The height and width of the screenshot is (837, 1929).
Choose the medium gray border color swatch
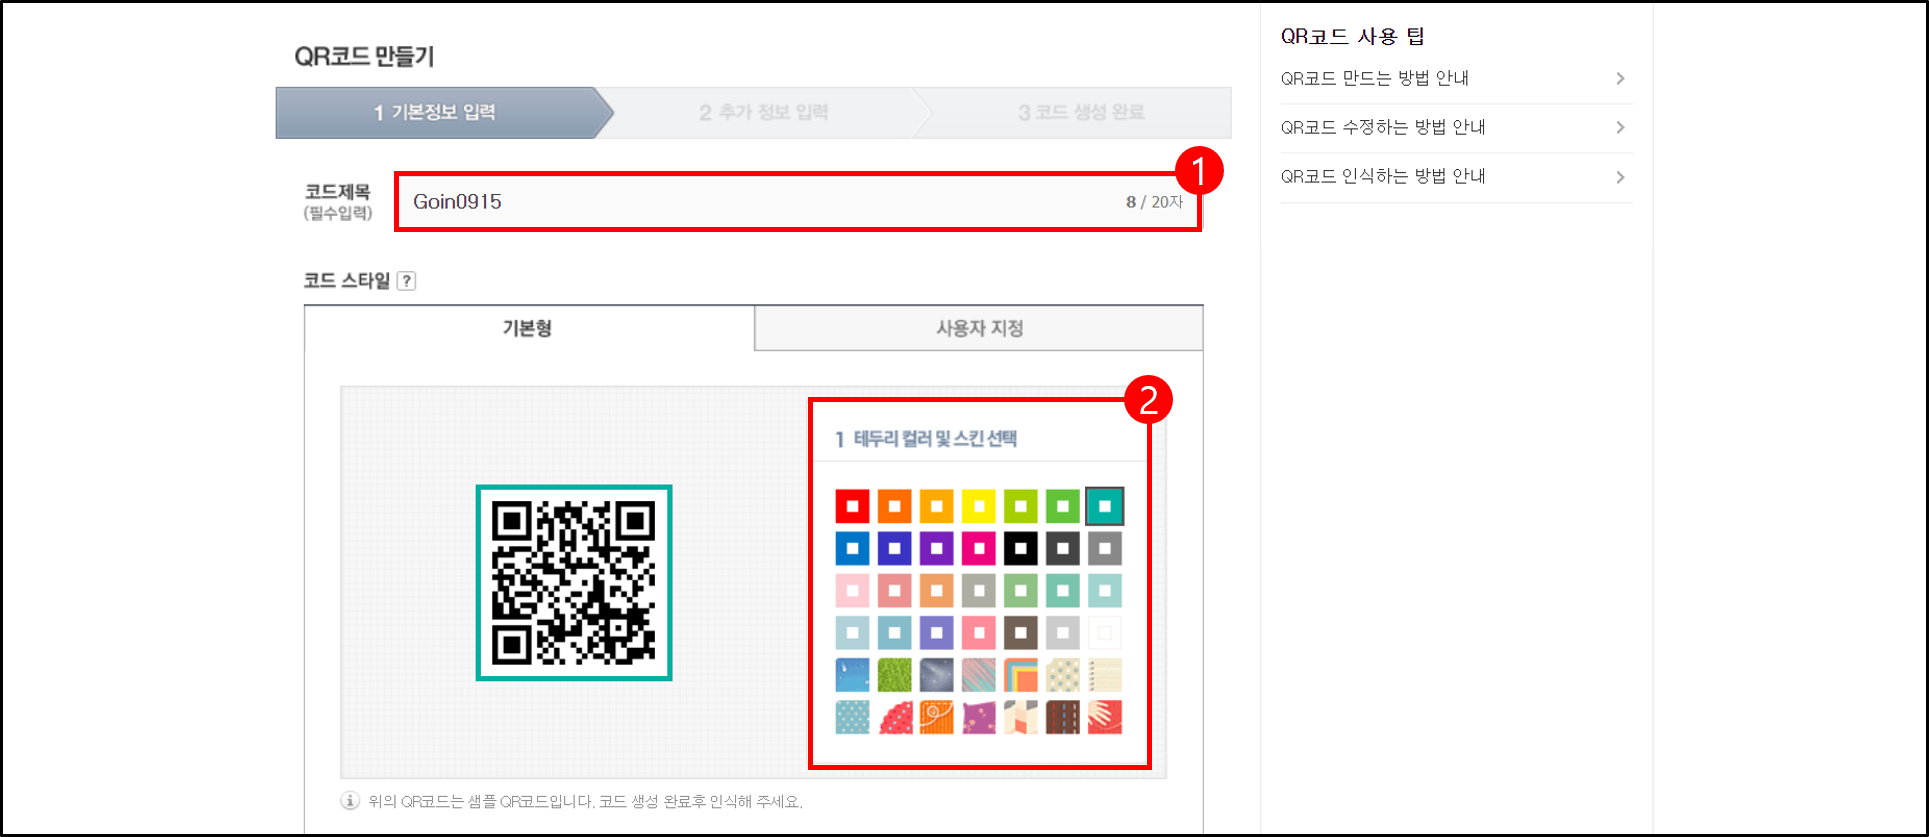point(1105,548)
